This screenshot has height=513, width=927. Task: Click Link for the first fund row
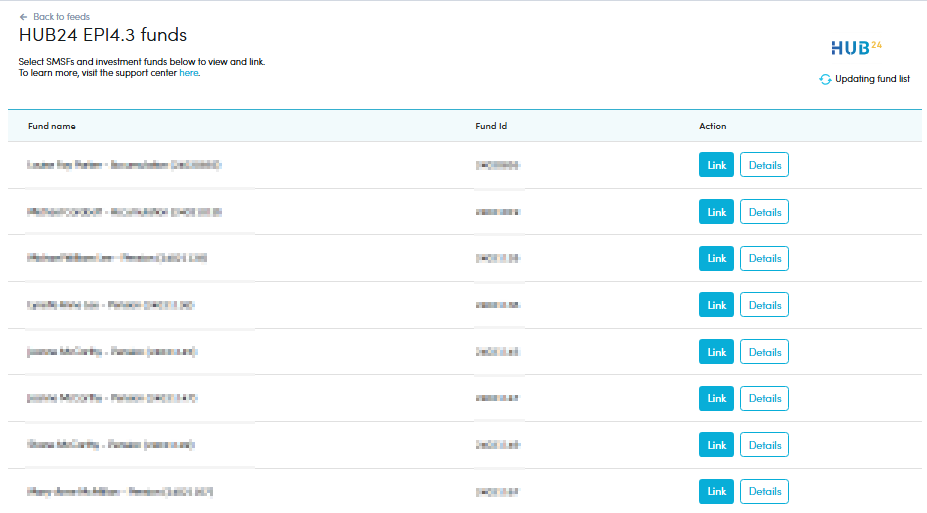click(717, 165)
